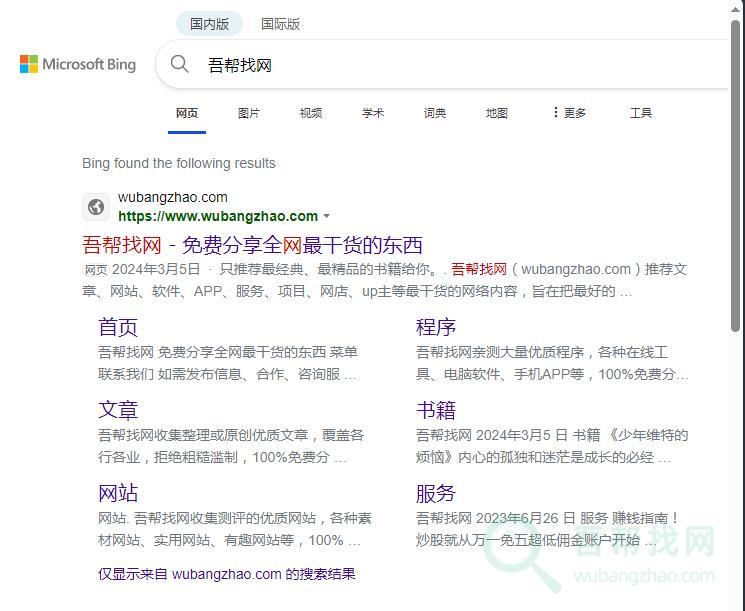
Task: Click the 工具 tools option
Action: coord(641,113)
